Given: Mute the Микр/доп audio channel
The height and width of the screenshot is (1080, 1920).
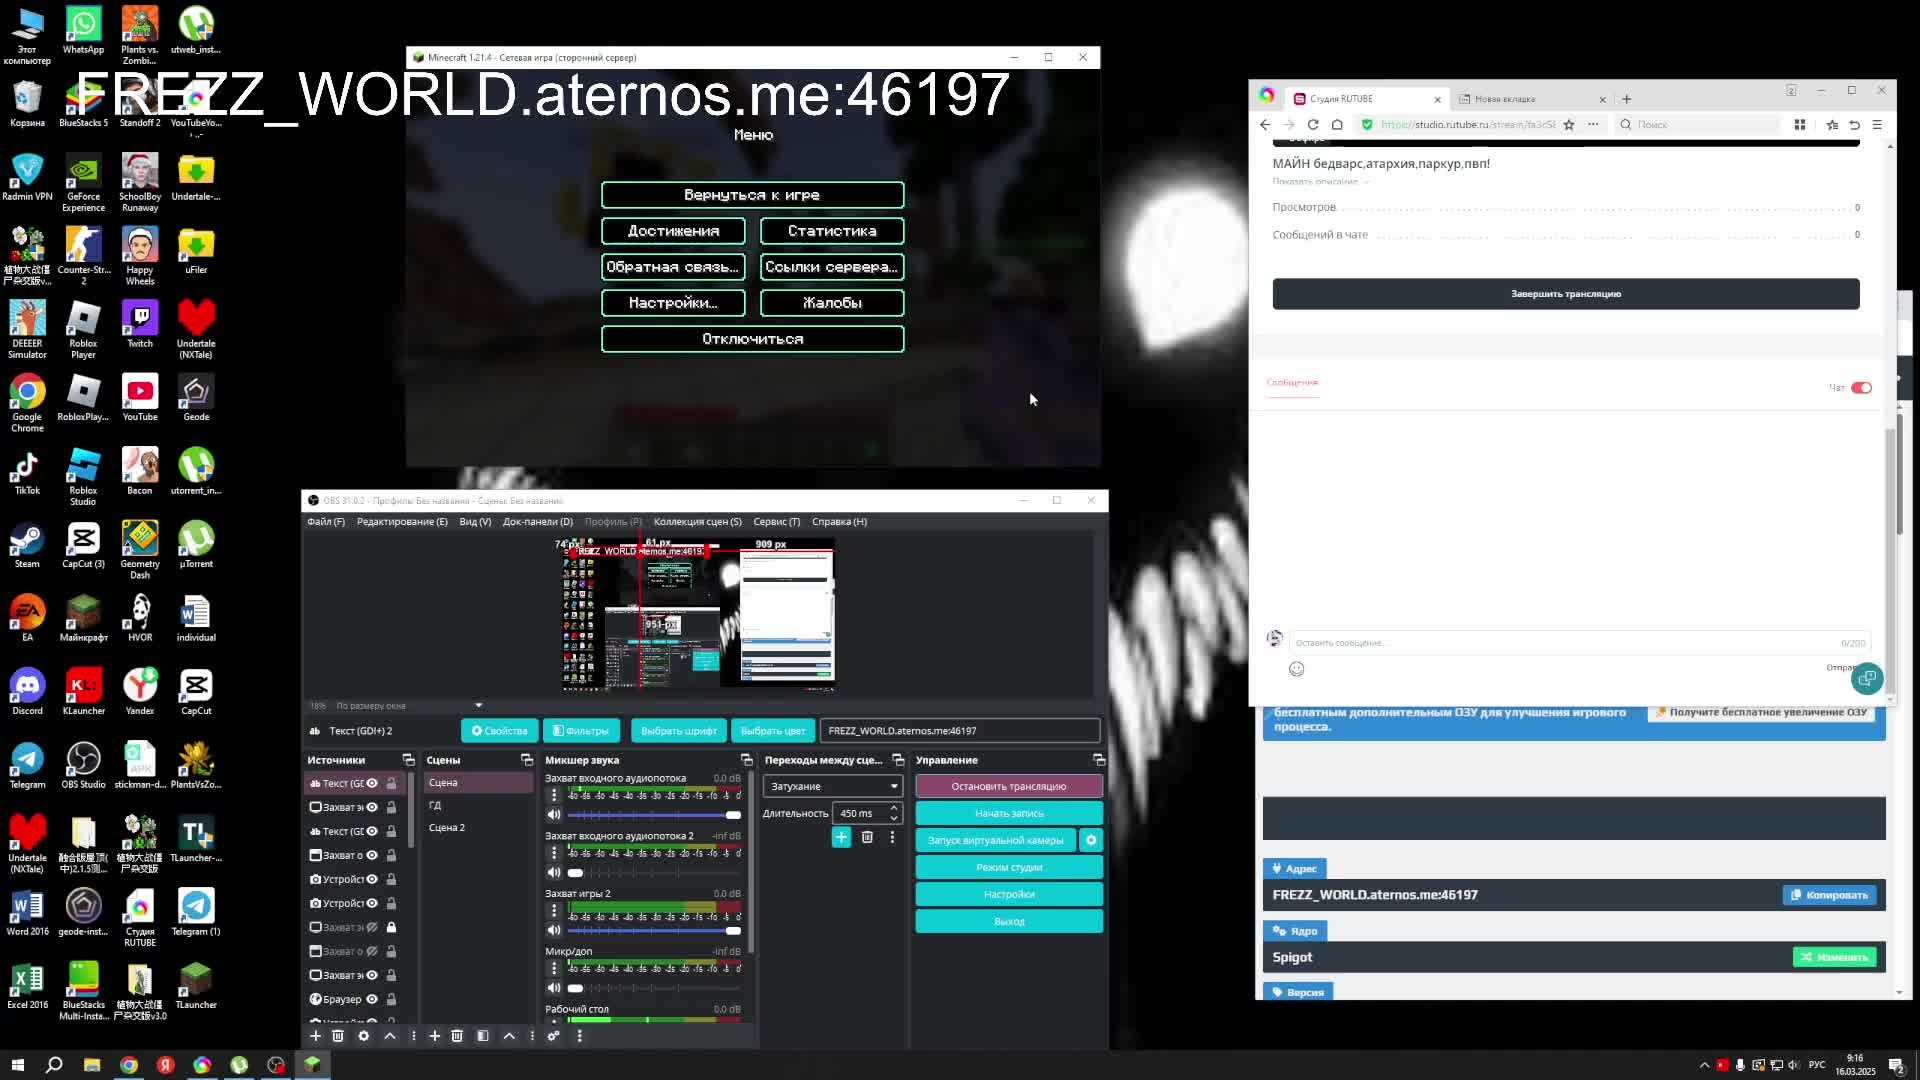Looking at the screenshot, I should [x=554, y=988].
